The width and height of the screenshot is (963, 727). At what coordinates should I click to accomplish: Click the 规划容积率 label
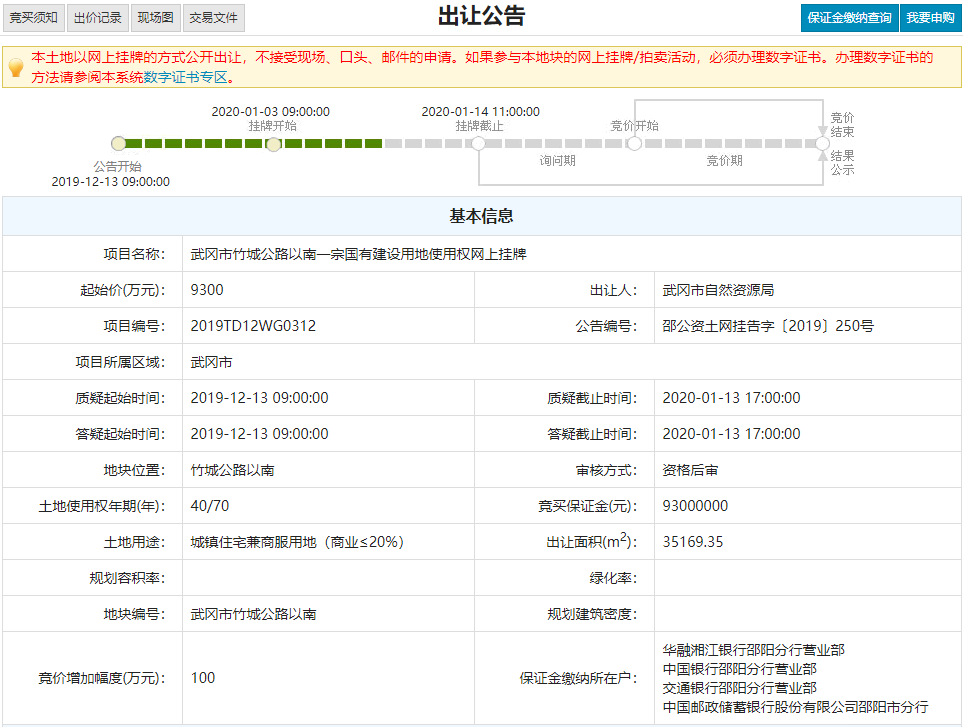tap(127, 578)
